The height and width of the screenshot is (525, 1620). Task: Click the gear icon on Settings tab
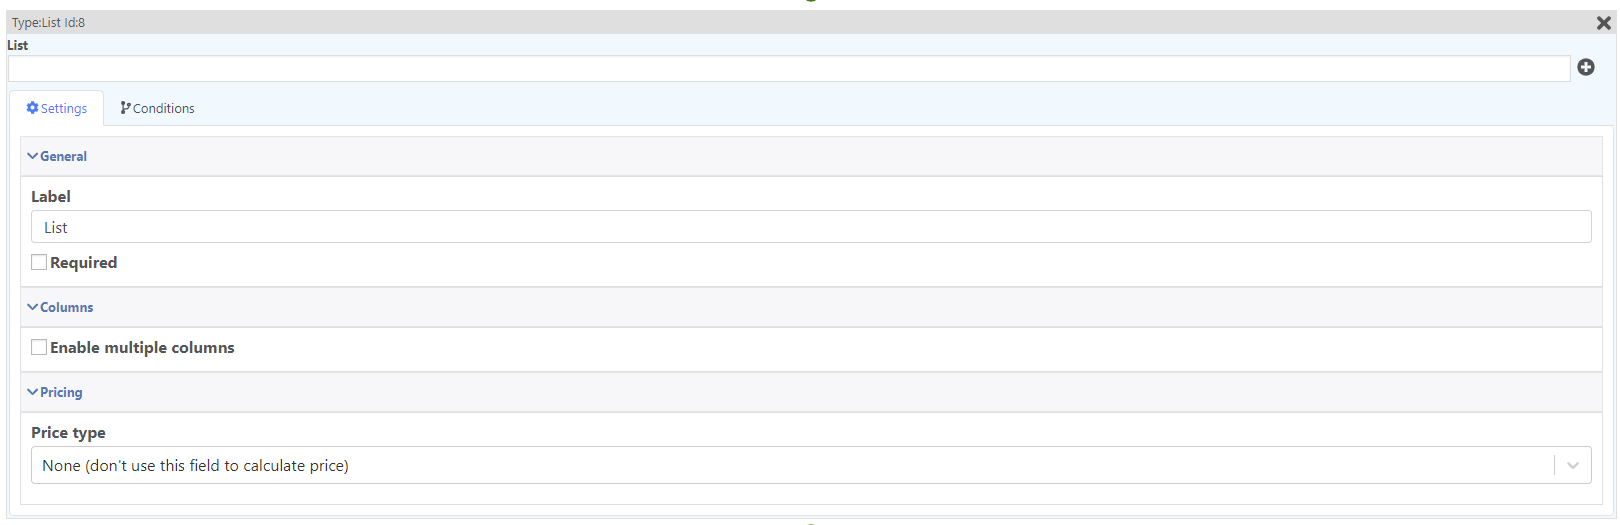coord(32,108)
